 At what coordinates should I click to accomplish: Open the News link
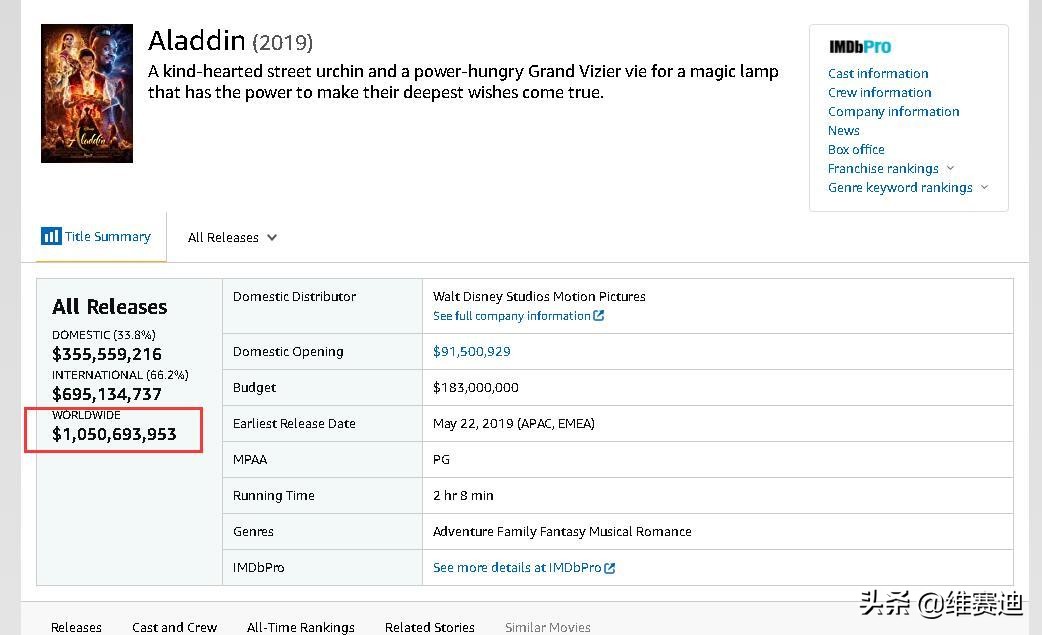tap(843, 130)
